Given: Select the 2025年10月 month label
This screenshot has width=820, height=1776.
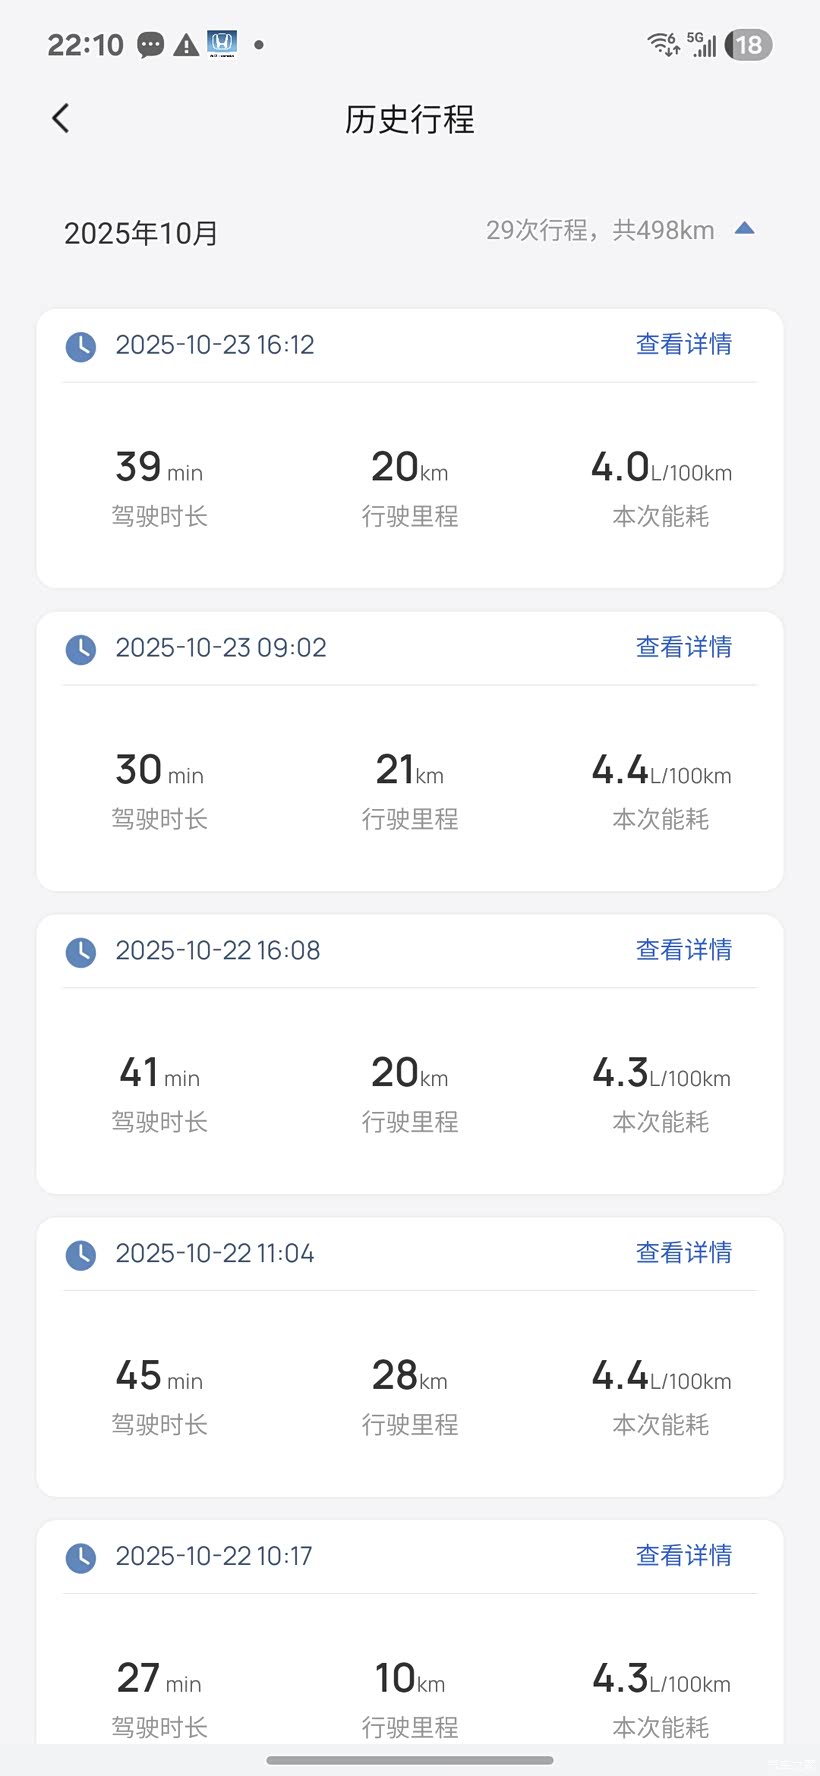Looking at the screenshot, I should [x=141, y=233].
